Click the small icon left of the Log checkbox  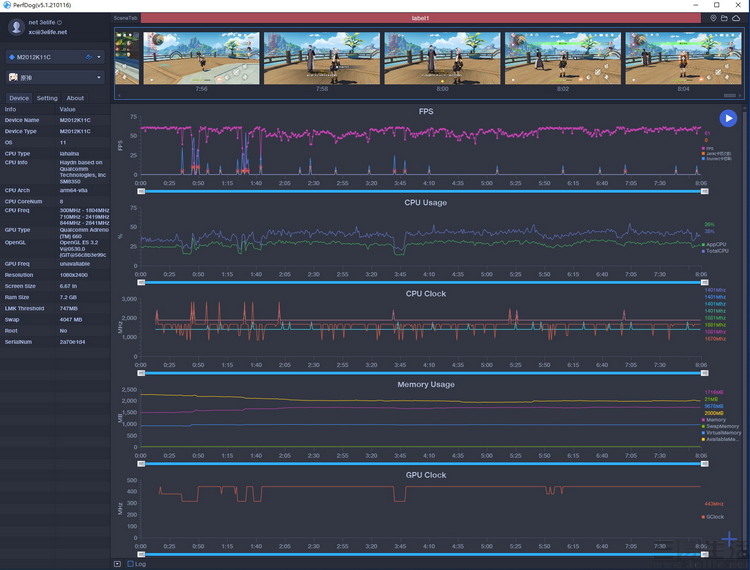[117, 564]
